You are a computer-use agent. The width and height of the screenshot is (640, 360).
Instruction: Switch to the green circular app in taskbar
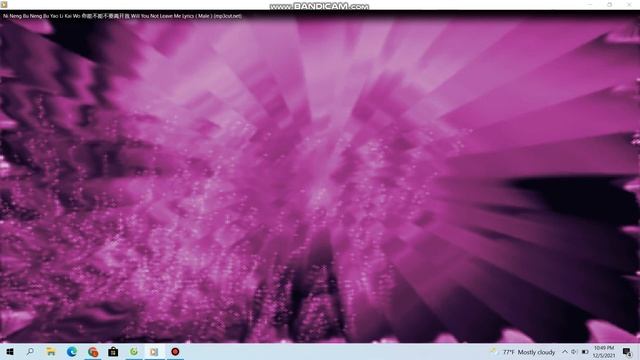(134, 351)
